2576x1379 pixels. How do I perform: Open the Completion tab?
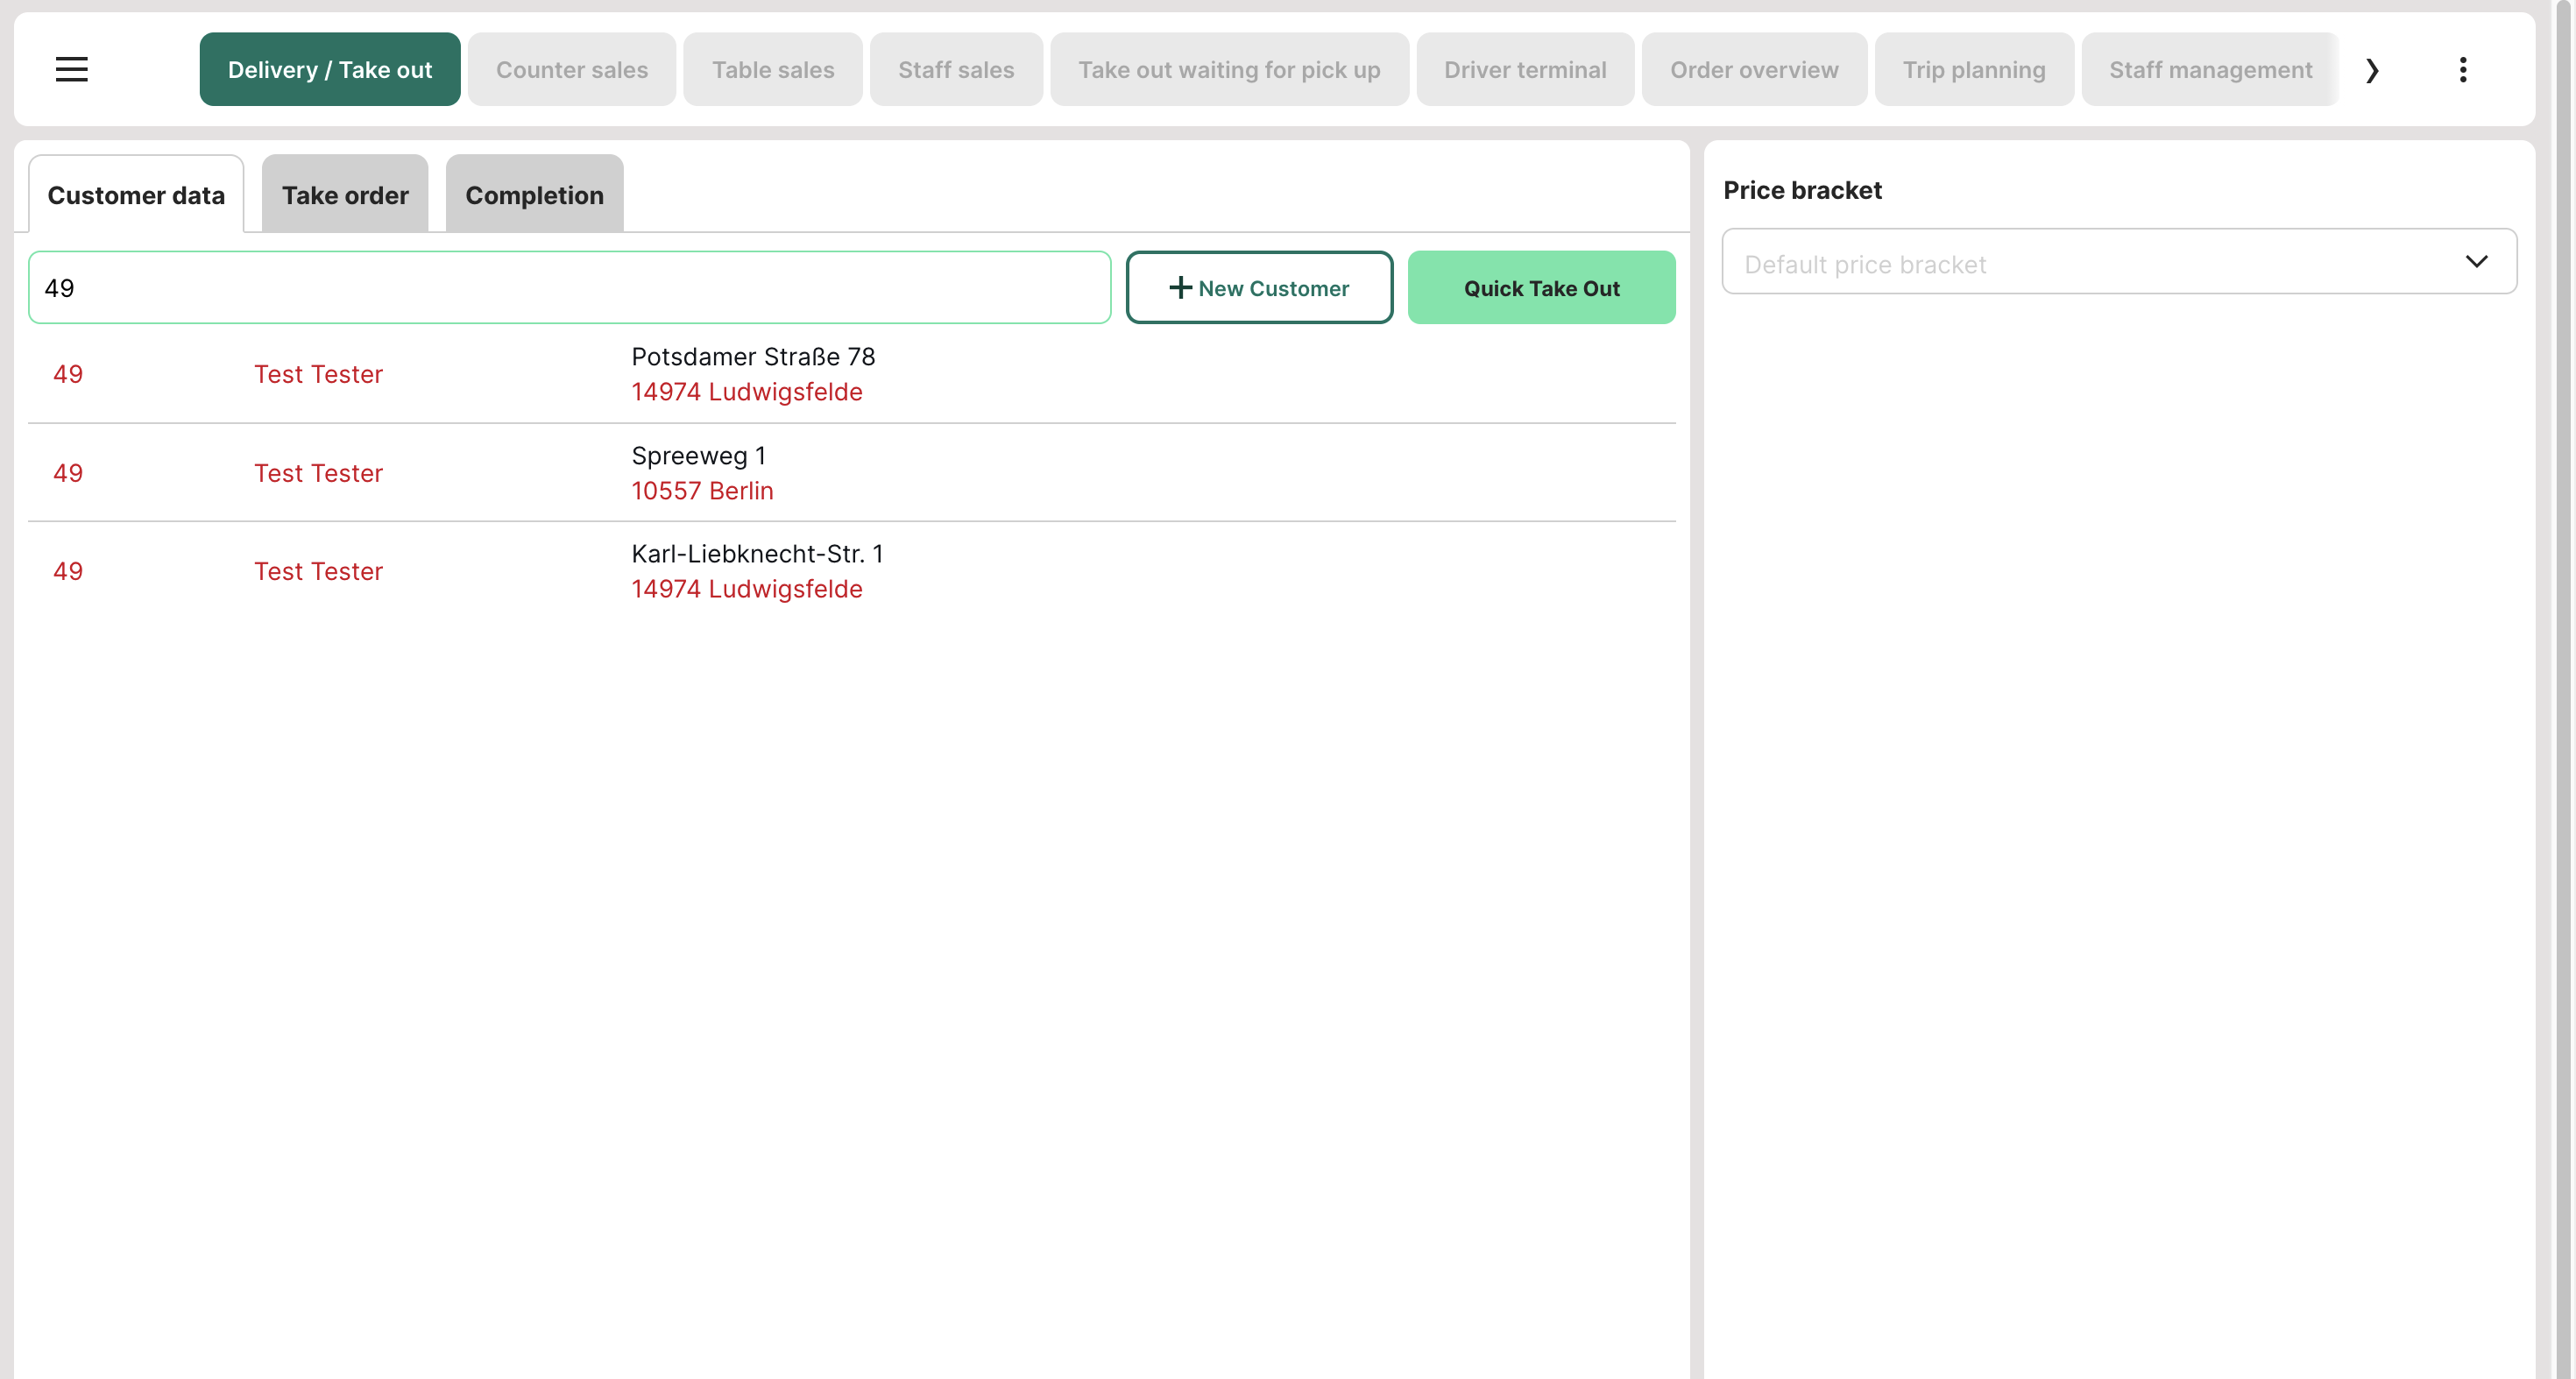[x=534, y=195]
